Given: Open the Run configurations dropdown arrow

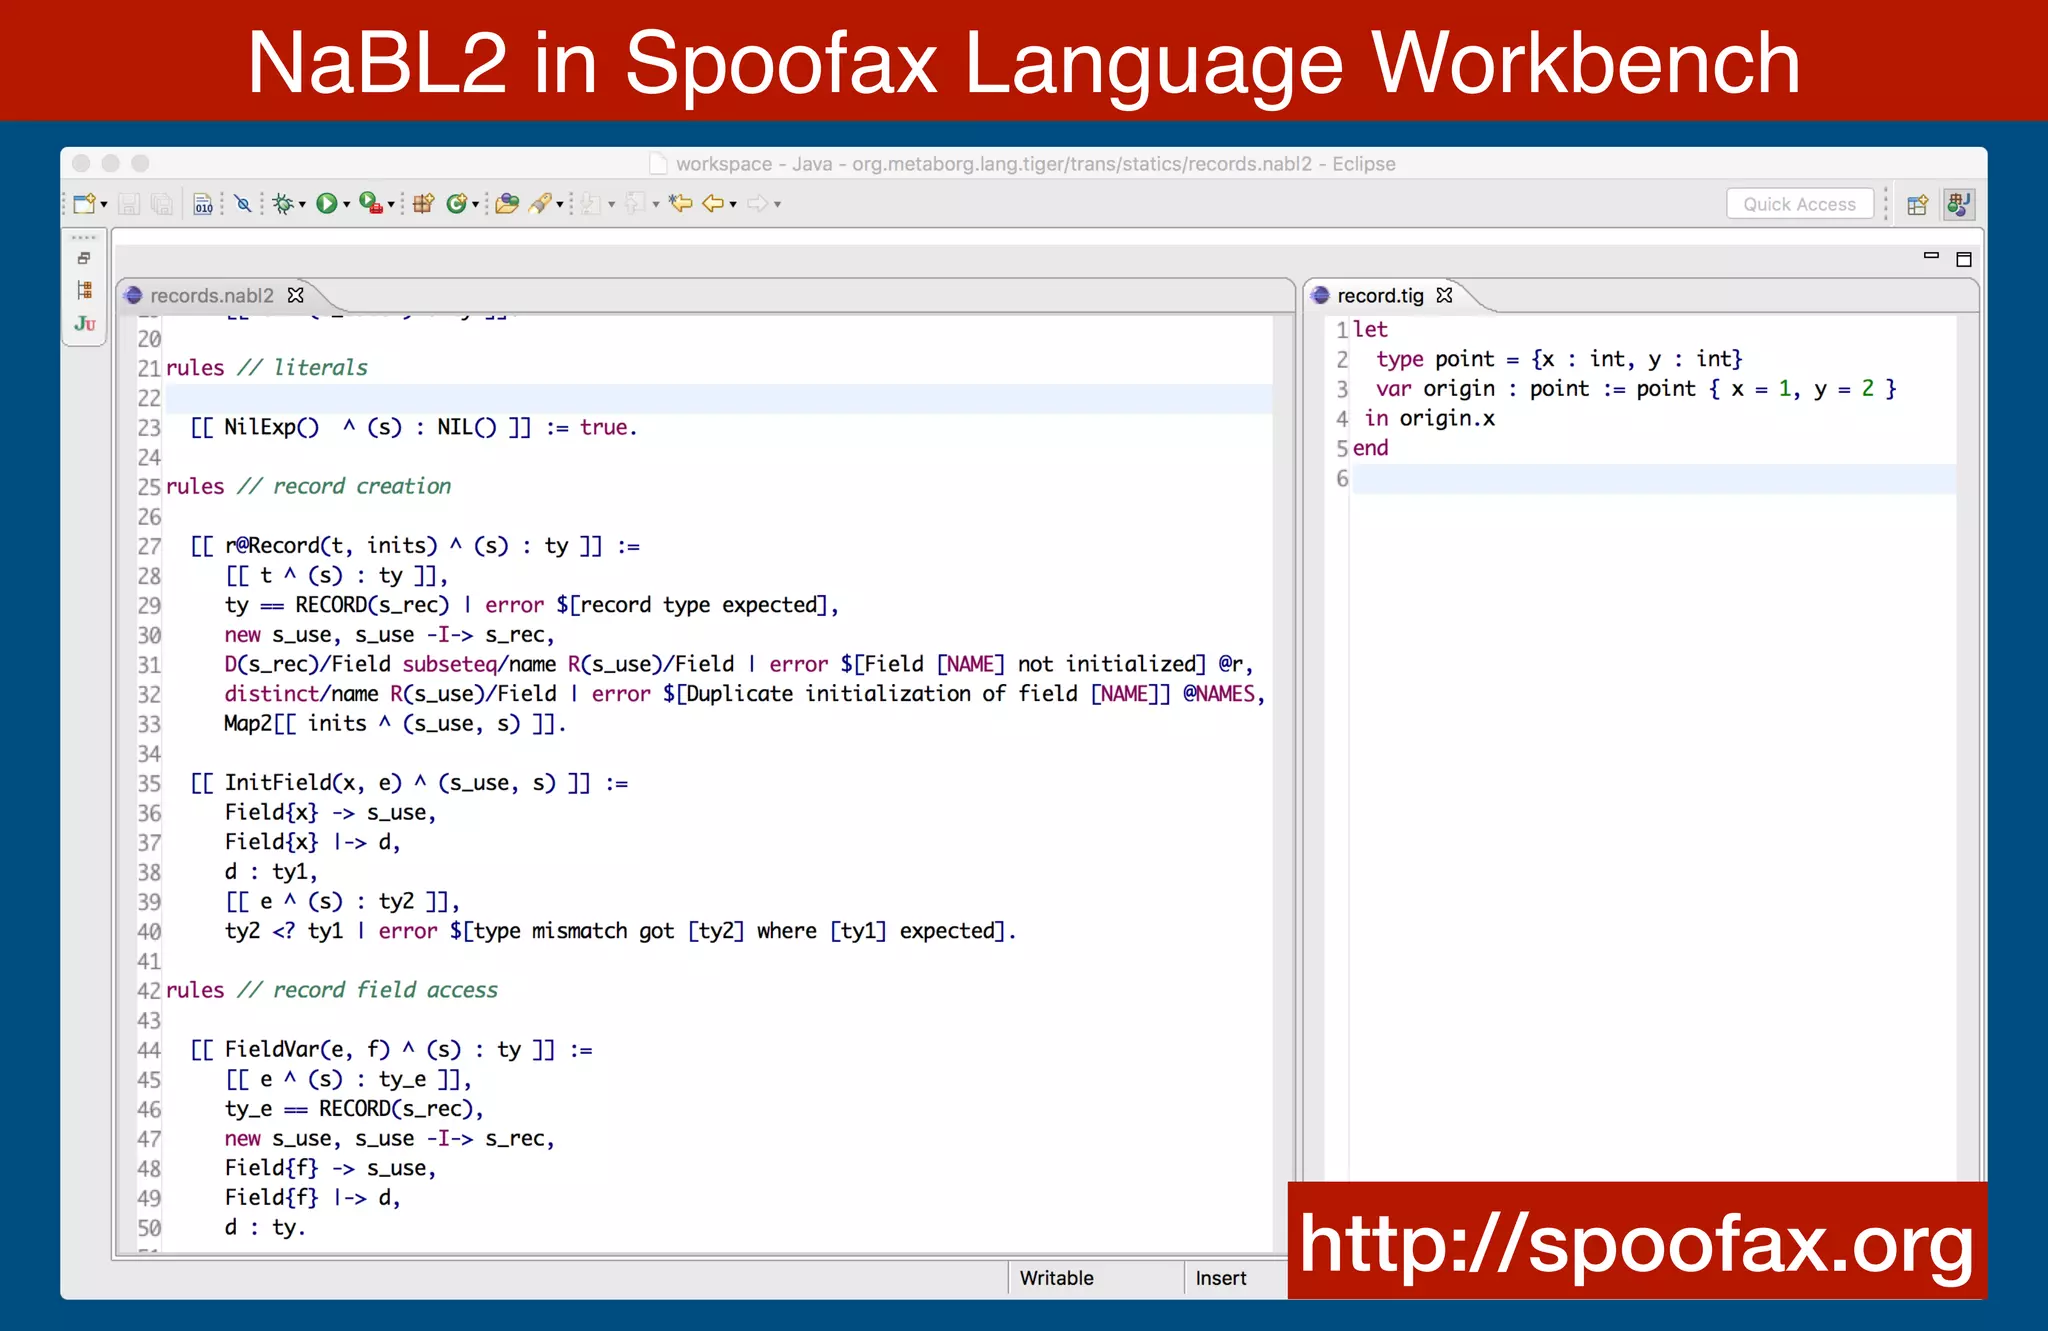Looking at the screenshot, I should click(x=347, y=205).
